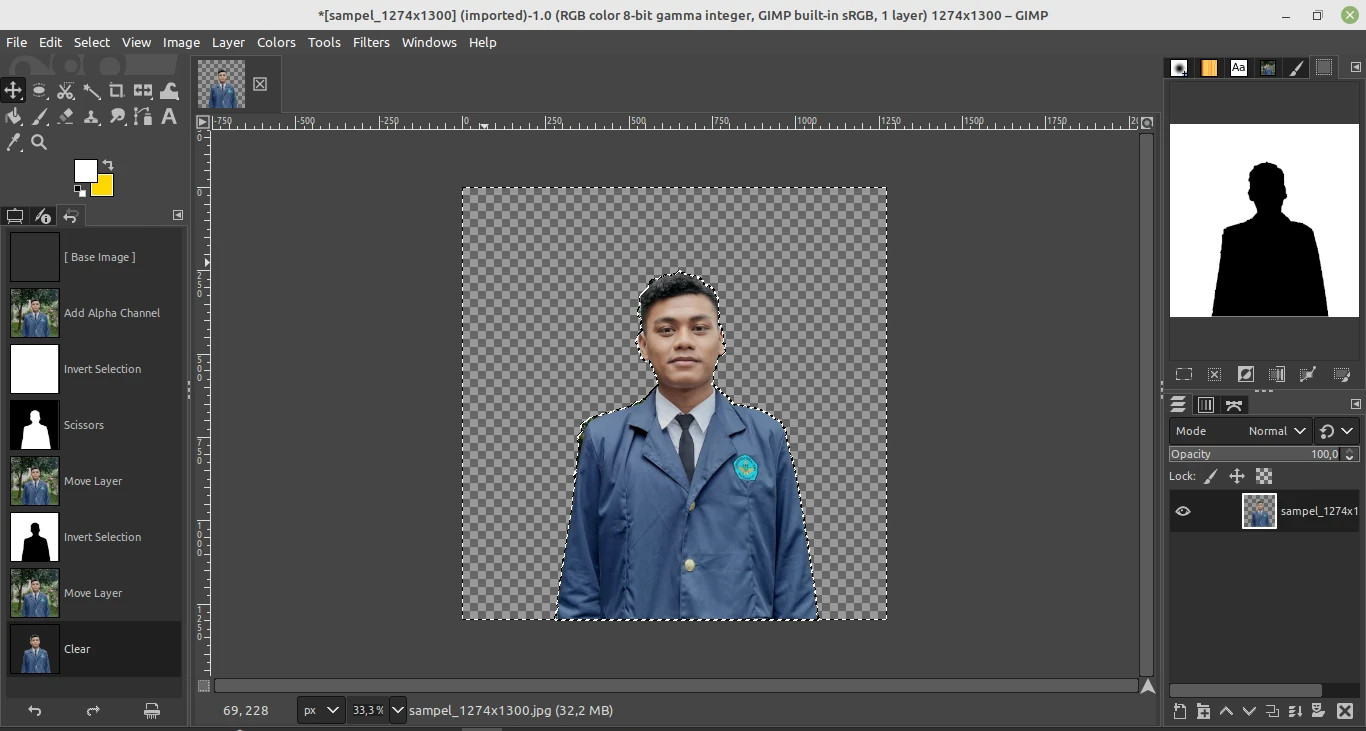The image size is (1366, 731).
Task: Select the Text tool
Action: point(169,117)
